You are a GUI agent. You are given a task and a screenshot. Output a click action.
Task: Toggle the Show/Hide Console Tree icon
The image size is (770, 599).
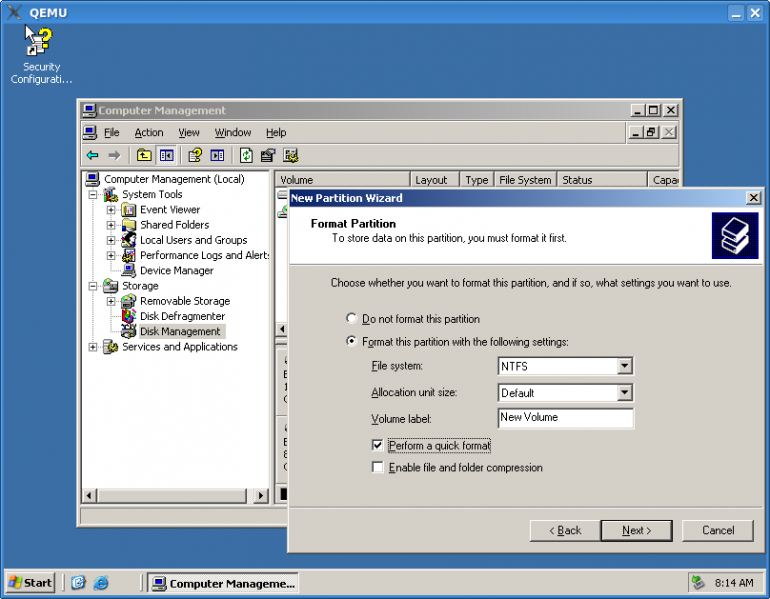pos(166,155)
